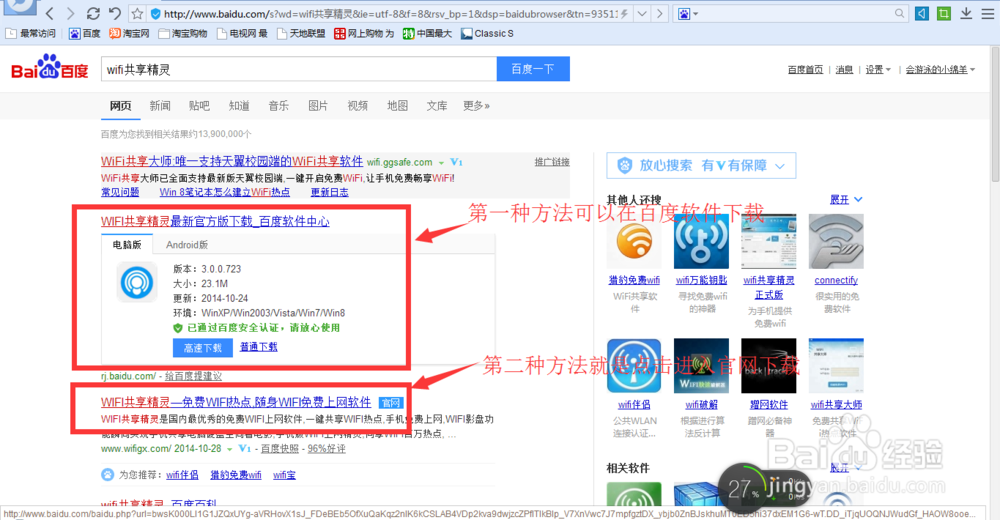Open the 百度 bookmark in bookmarks bar
The width and height of the screenshot is (1000, 520).
[84, 33]
